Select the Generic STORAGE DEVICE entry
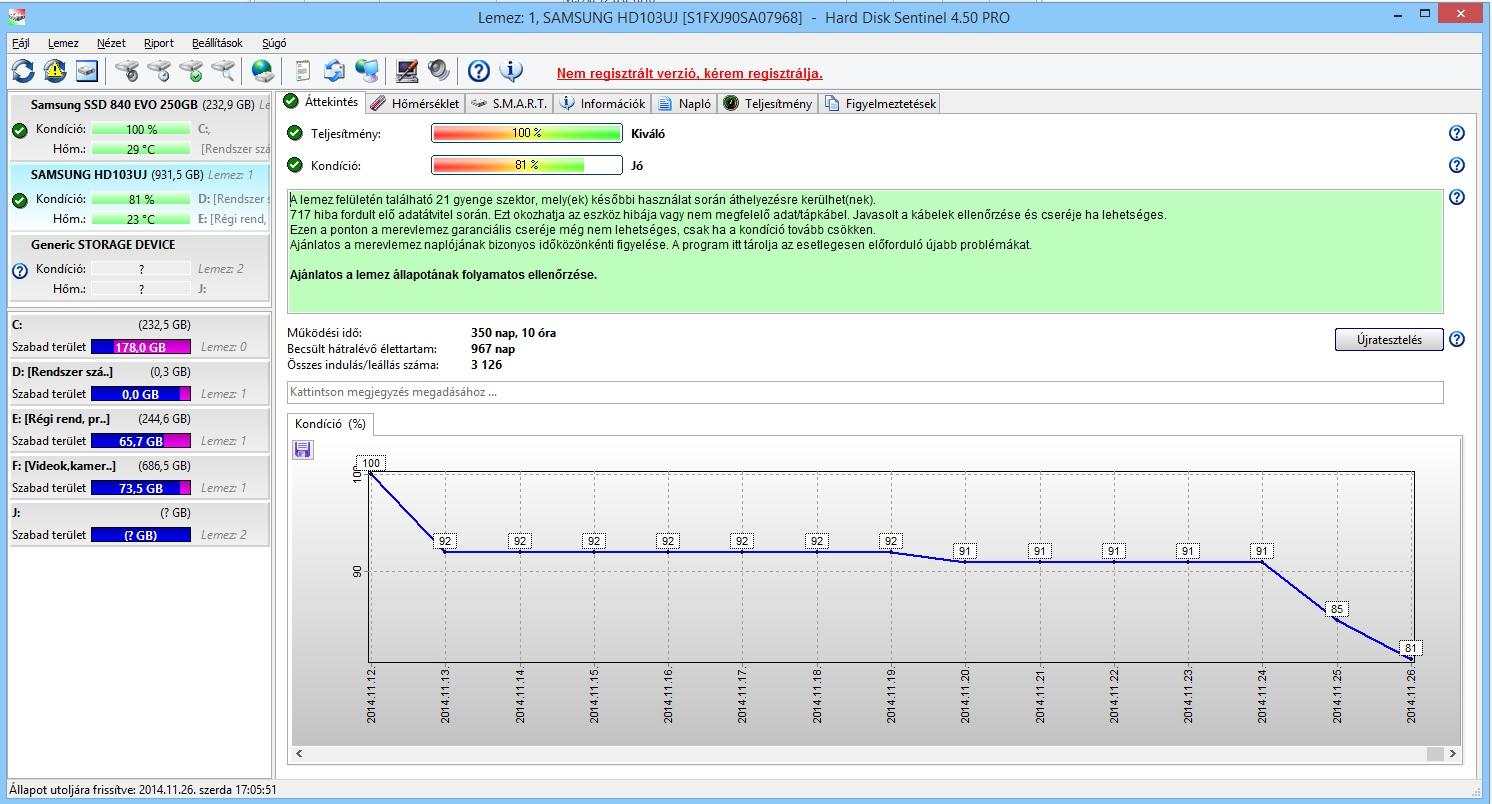 tap(139, 267)
